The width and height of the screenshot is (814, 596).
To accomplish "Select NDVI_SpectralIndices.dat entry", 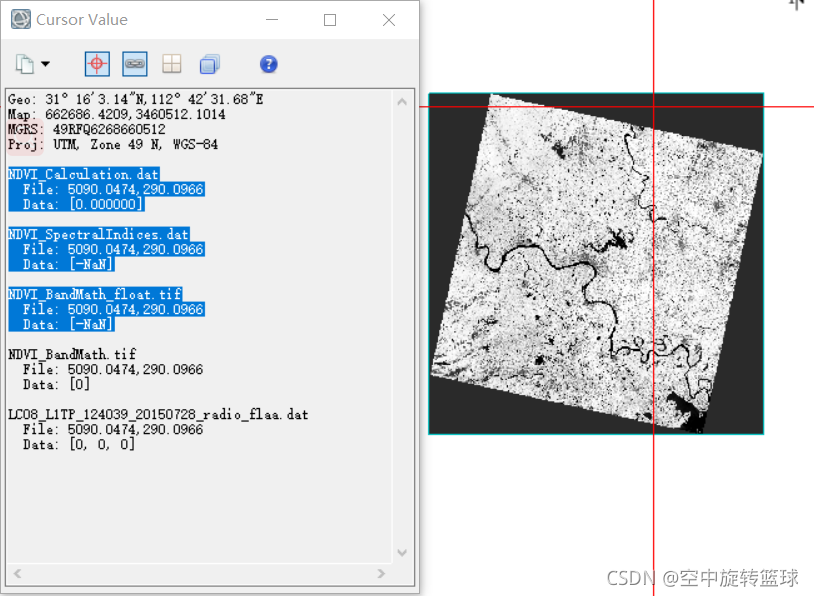I will pyautogui.click(x=99, y=234).
